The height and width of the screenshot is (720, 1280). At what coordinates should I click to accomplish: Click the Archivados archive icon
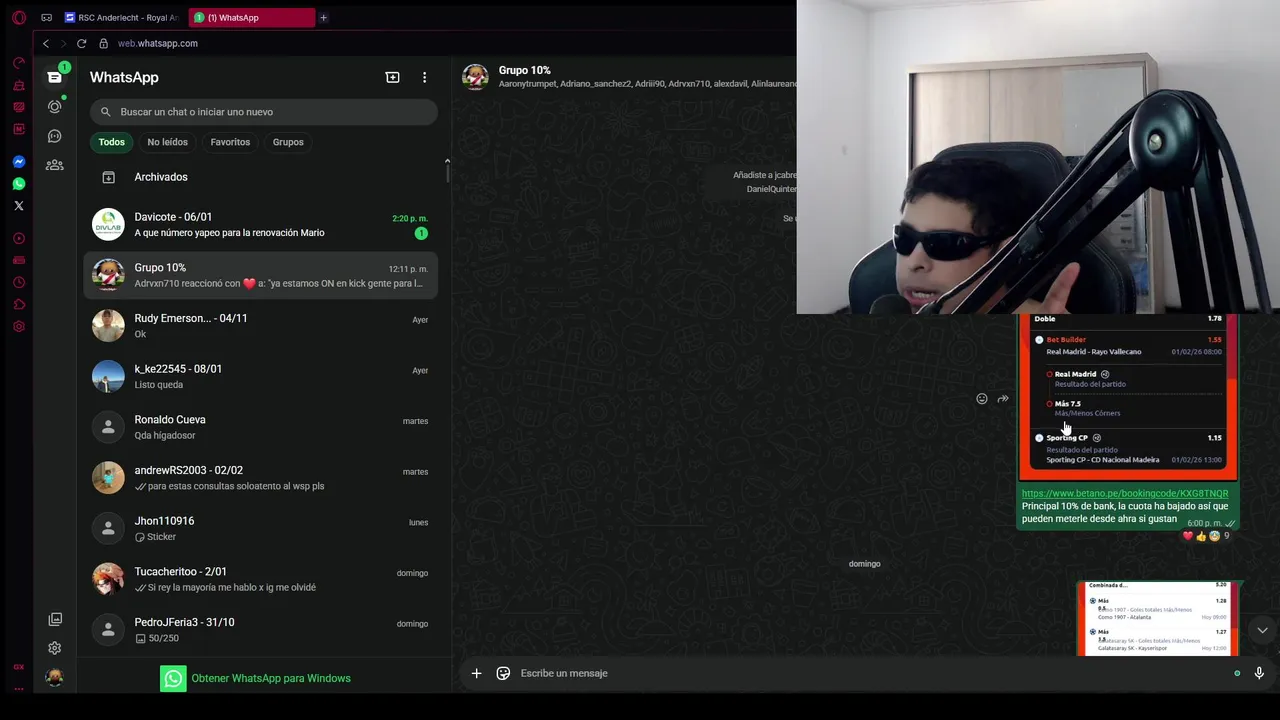(108, 177)
